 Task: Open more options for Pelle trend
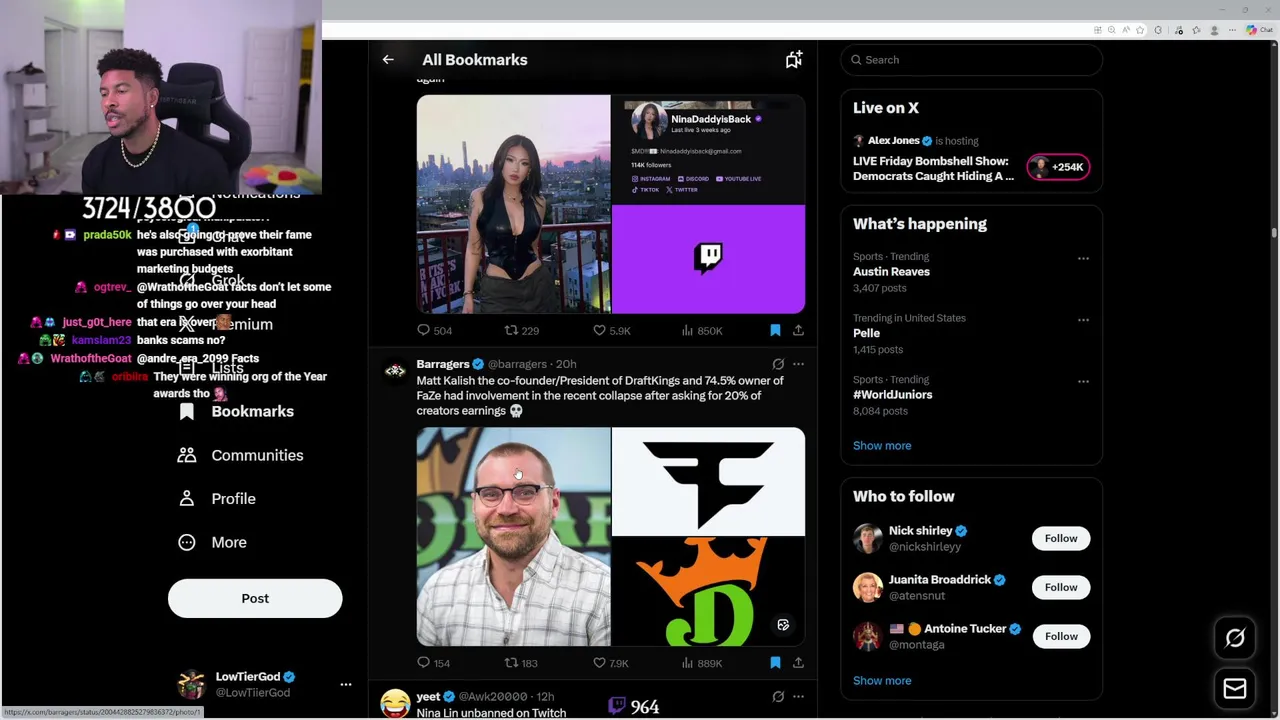point(1083,320)
